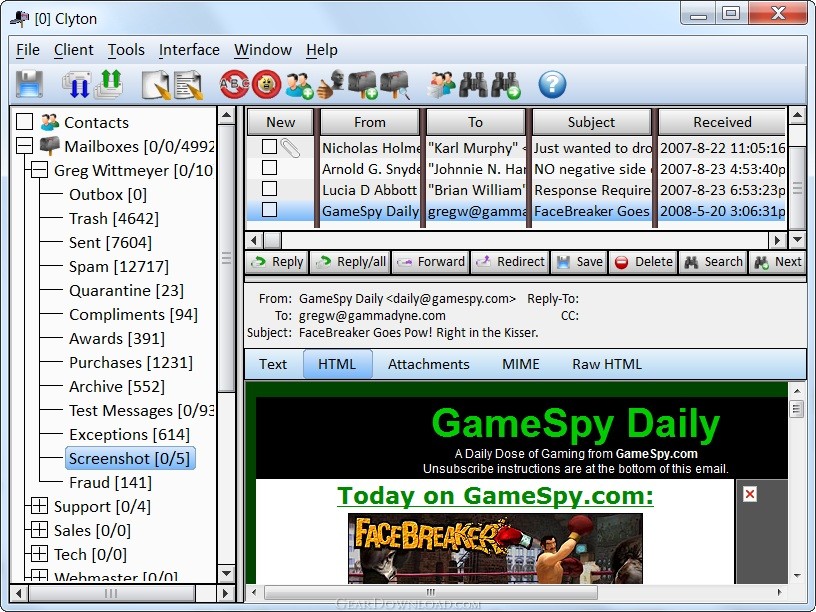Collapse the Greg Wittmeyer mailbox node

coord(40,170)
